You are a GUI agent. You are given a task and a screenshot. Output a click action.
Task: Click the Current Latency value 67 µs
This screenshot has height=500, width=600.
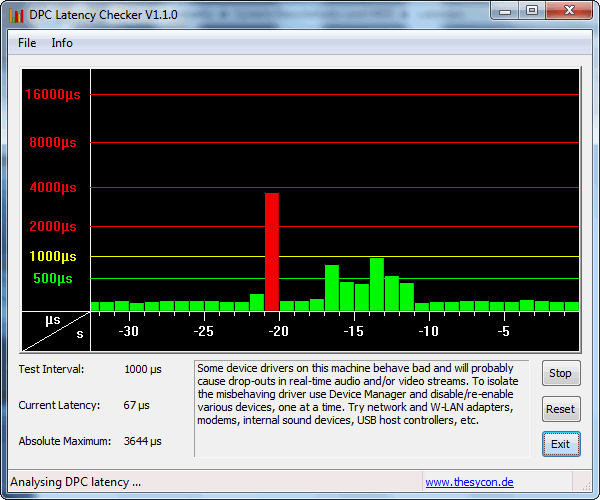point(136,406)
